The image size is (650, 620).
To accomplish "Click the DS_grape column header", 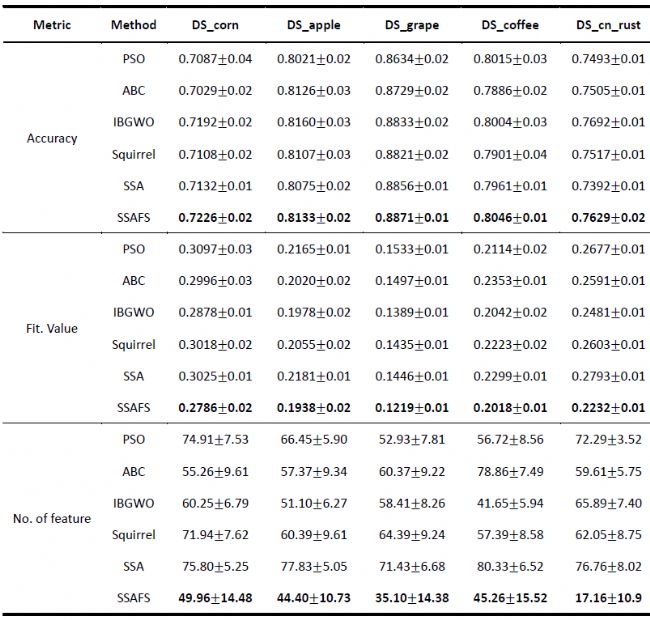I will [x=414, y=24].
